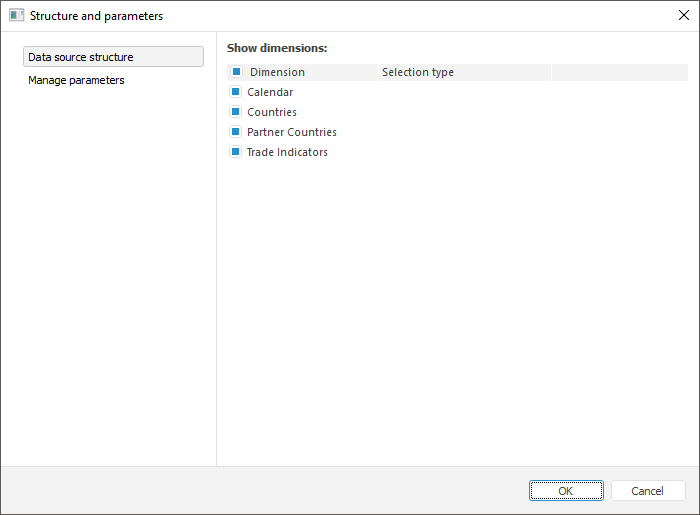Switch to the Manage parameters section
This screenshot has height=515, width=700.
(x=76, y=80)
